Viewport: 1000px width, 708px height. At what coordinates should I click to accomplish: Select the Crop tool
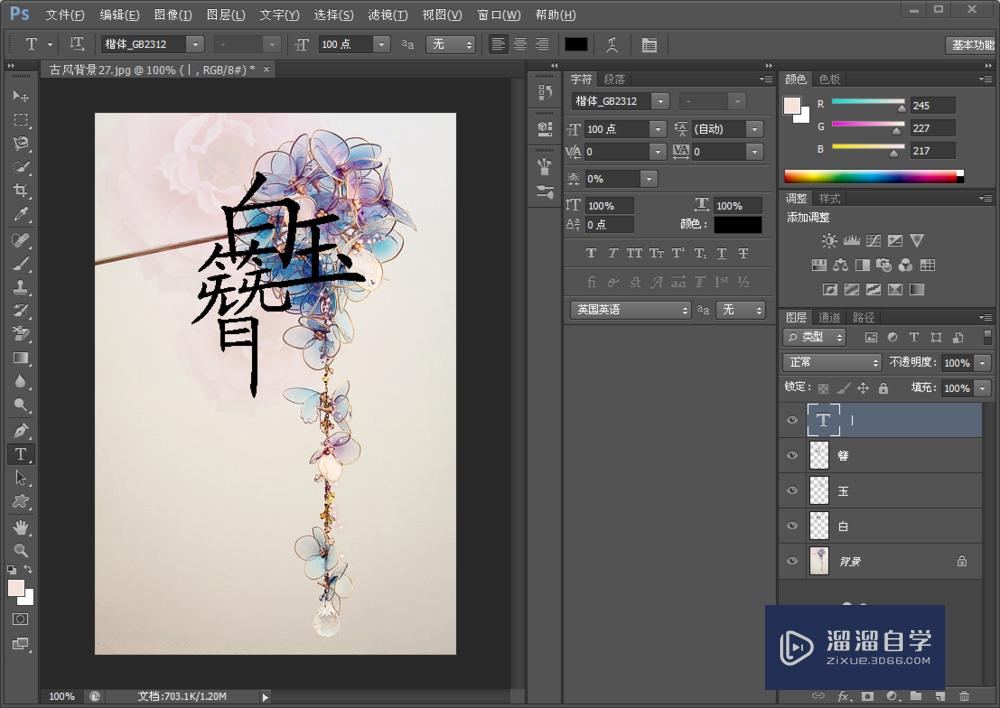click(x=20, y=191)
